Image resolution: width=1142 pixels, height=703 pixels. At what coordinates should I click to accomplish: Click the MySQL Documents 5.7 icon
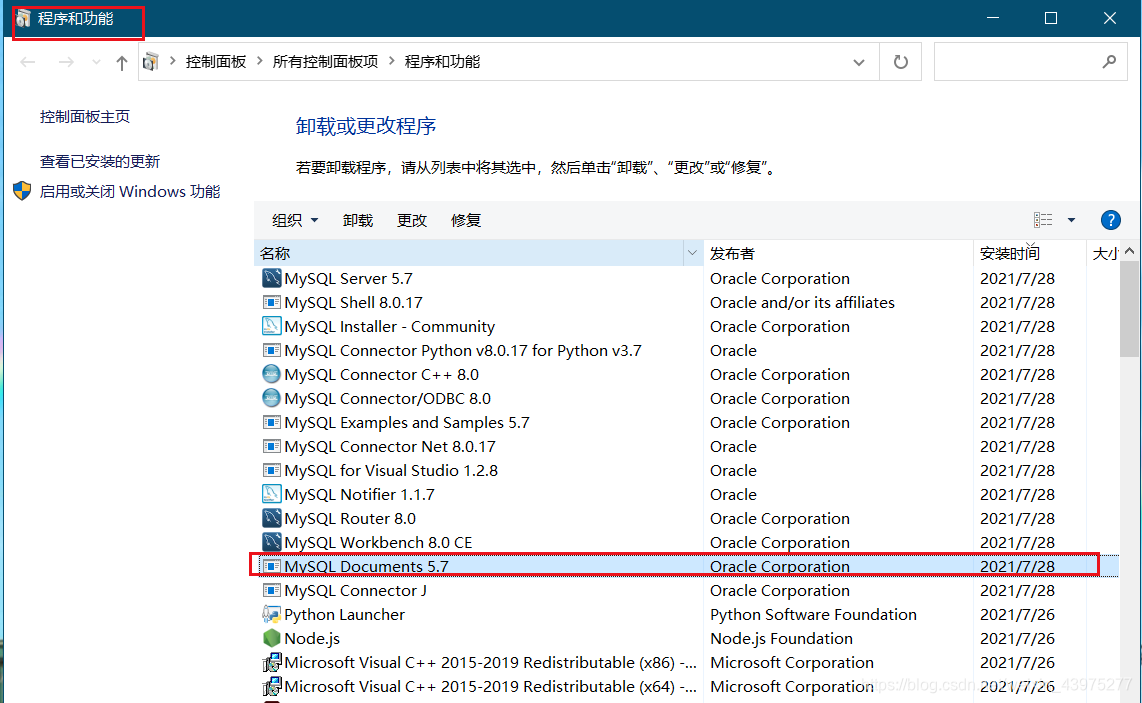click(271, 566)
